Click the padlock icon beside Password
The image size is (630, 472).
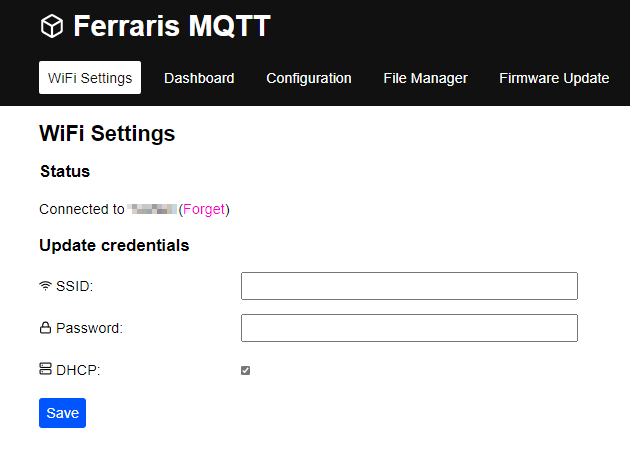[x=45, y=328]
